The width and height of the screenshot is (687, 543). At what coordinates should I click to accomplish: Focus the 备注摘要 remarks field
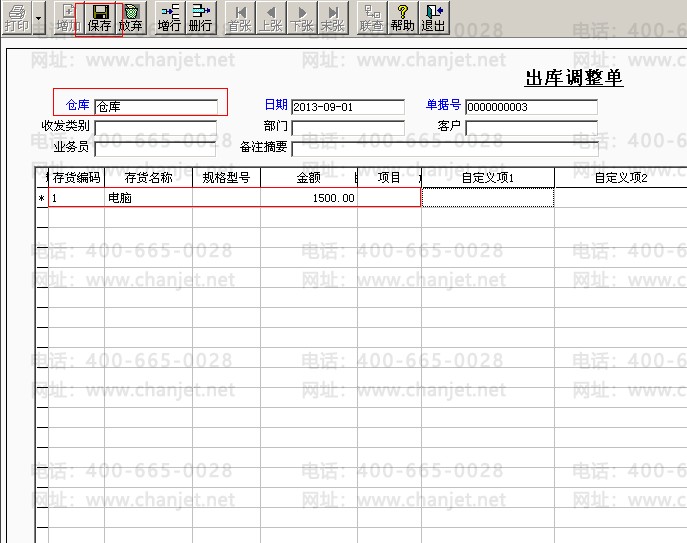click(x=445, y=148)
